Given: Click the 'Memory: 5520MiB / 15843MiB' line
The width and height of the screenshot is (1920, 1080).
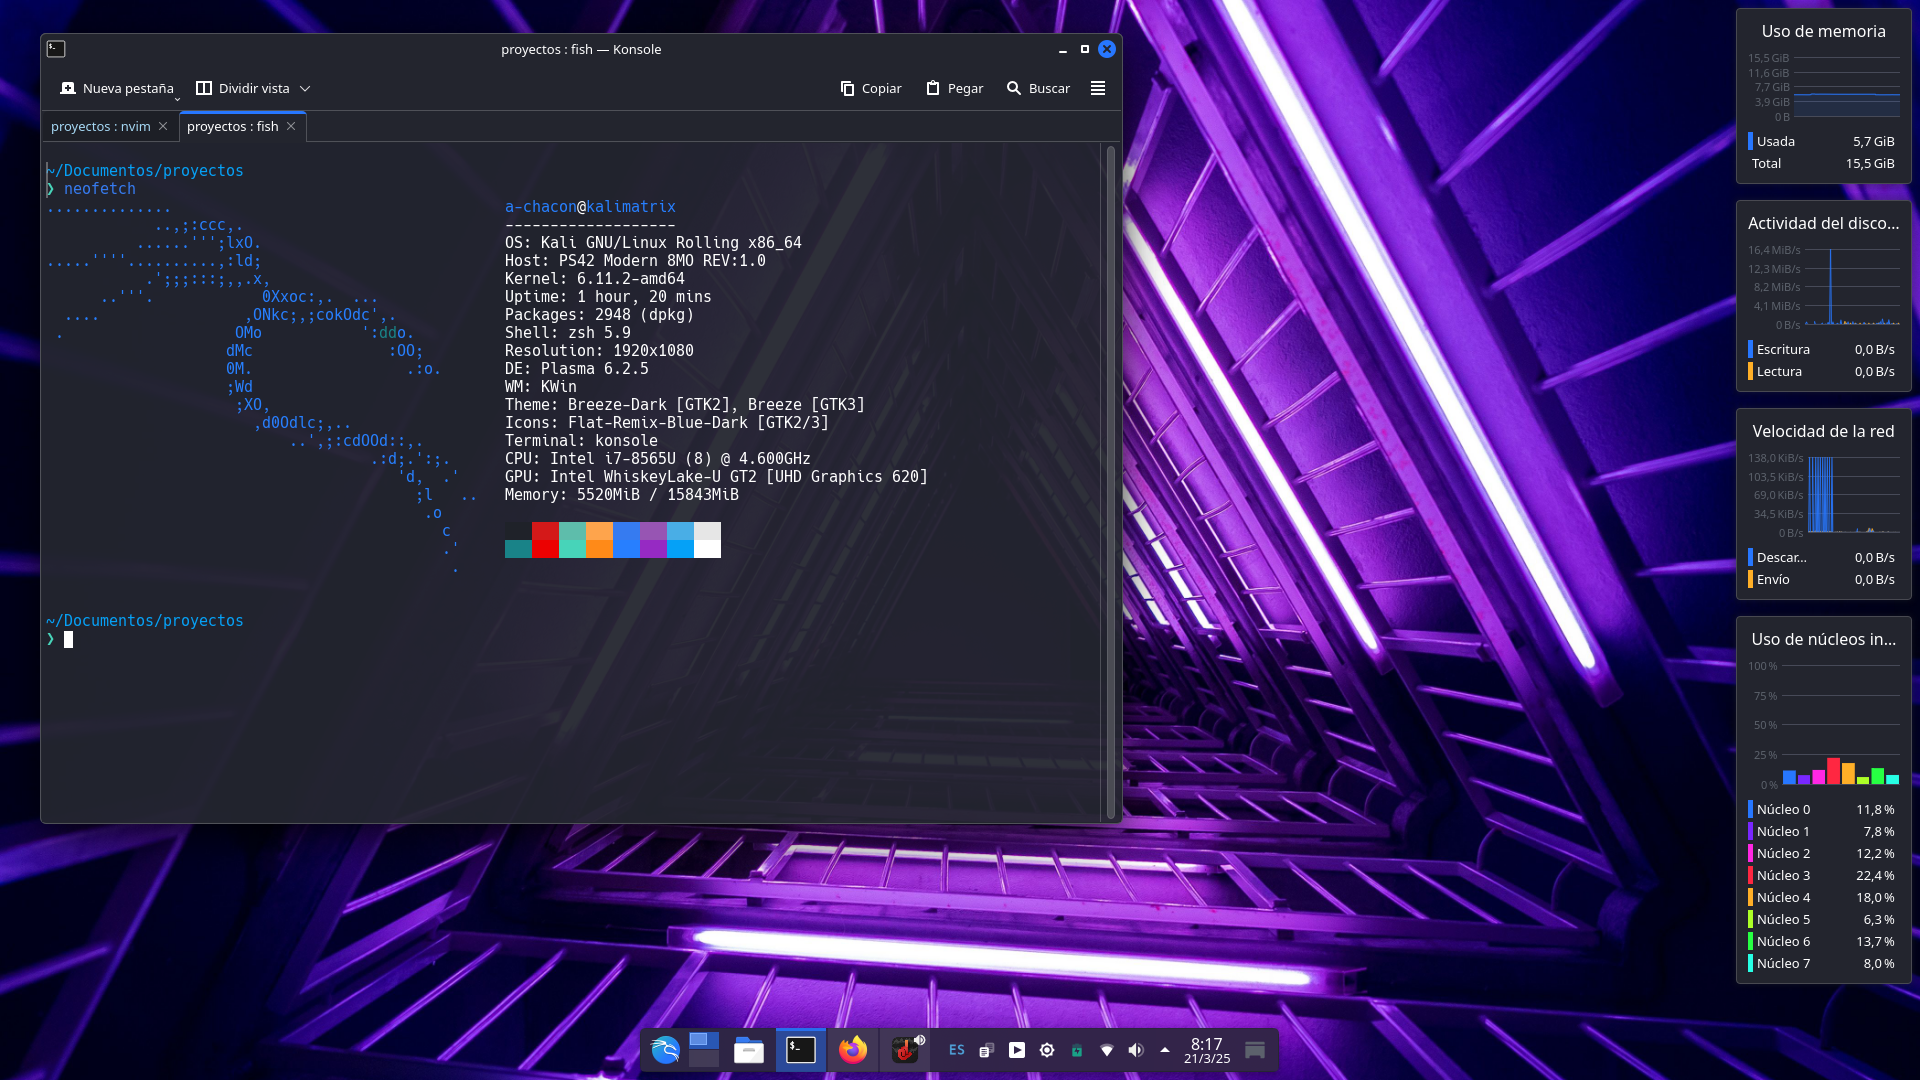Looking at the screenshot, I should (x=622, y=495).
